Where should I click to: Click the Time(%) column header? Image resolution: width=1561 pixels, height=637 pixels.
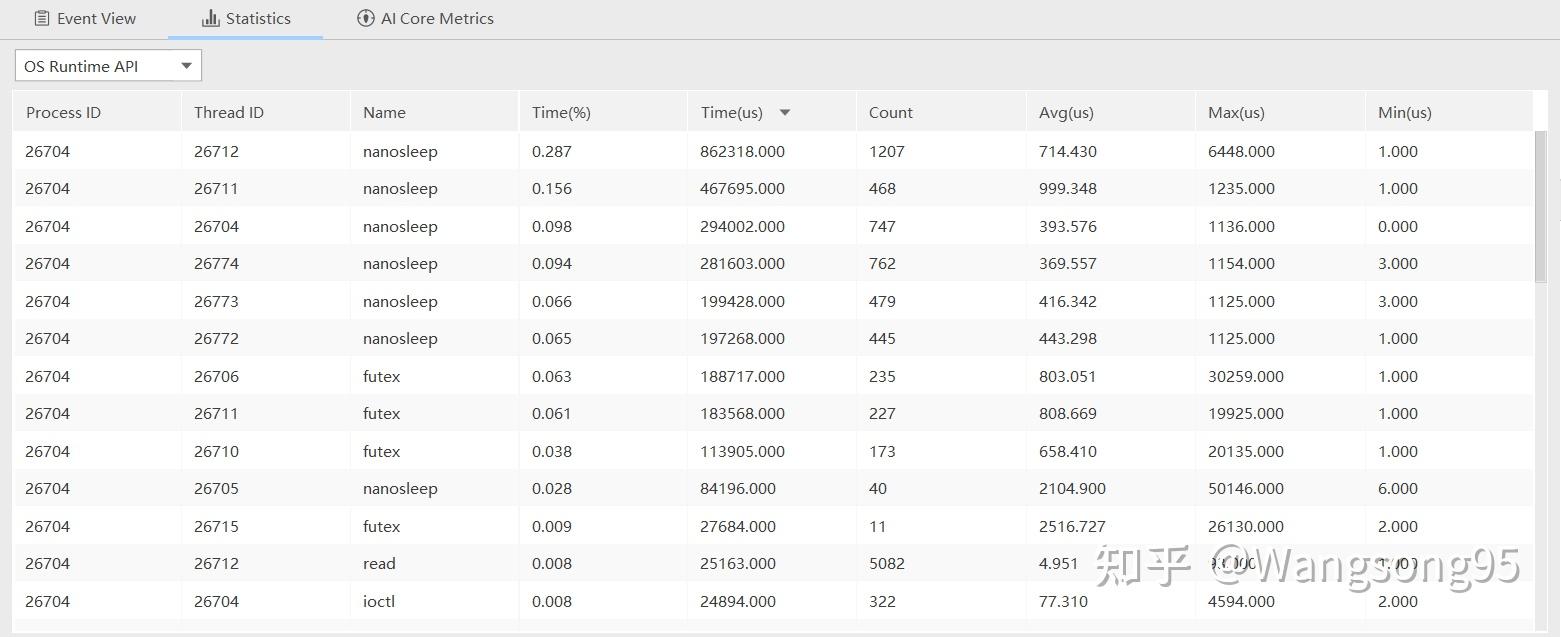pyautogui.click(x=561, y=112)
